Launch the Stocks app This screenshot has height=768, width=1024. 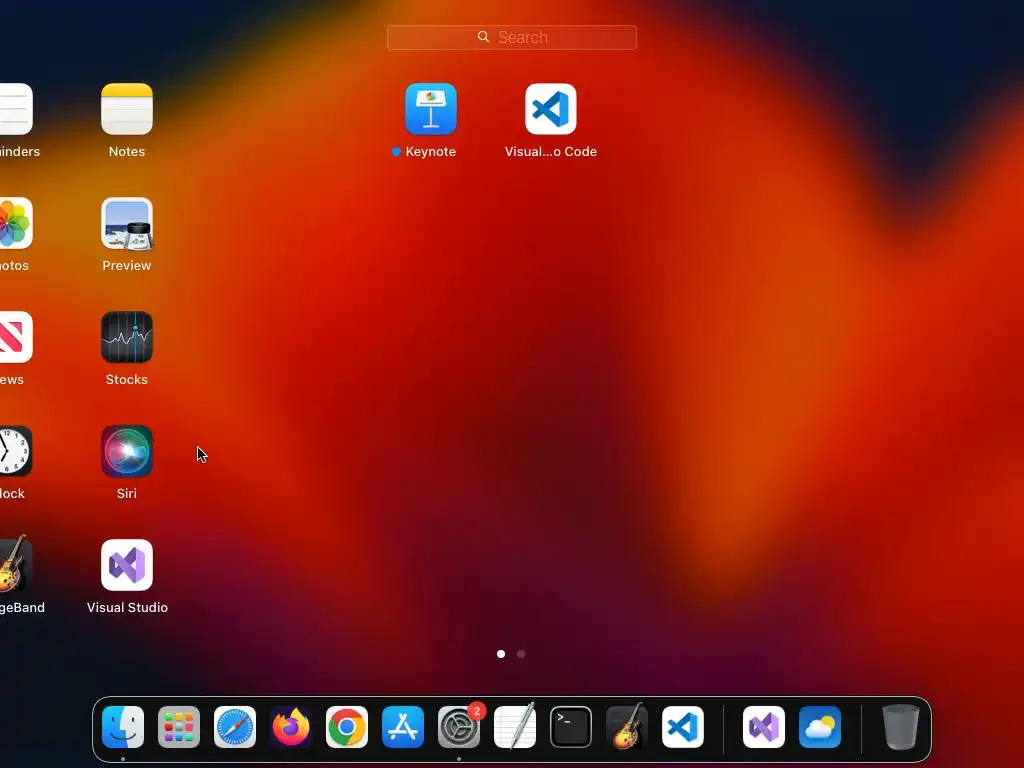click(127, 337)
